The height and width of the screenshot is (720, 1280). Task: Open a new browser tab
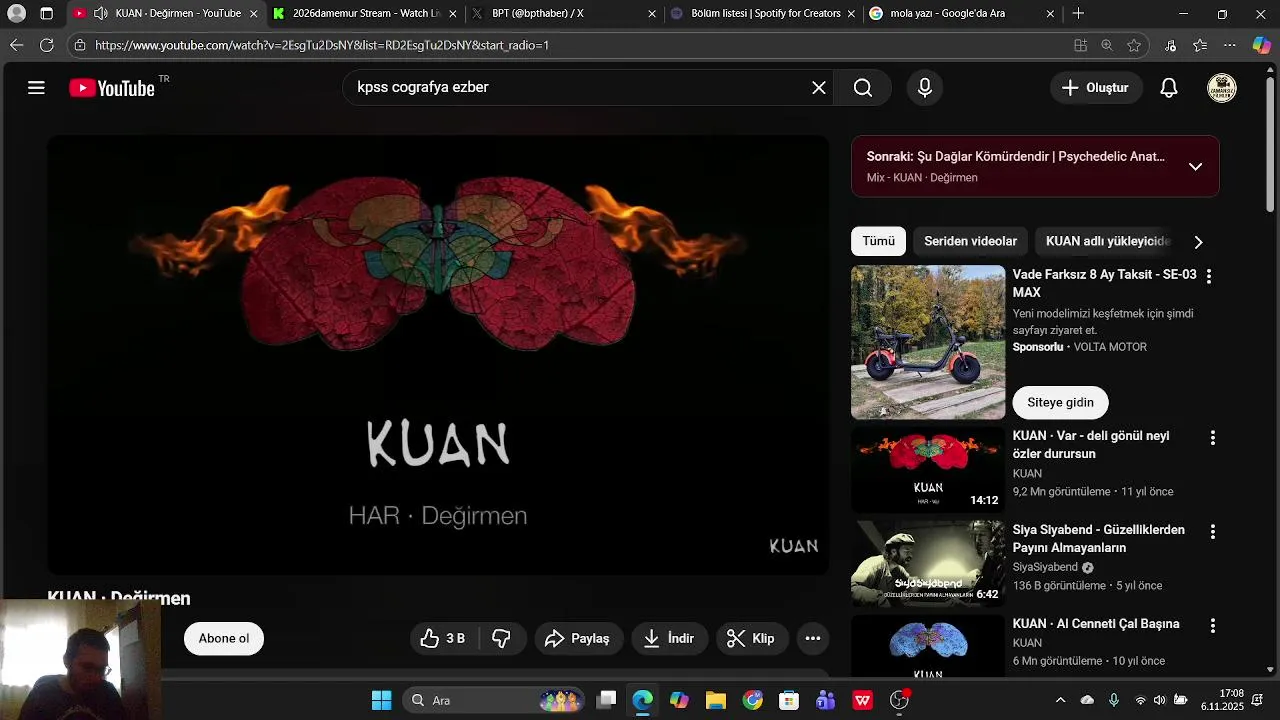(x=1078, y=14)
